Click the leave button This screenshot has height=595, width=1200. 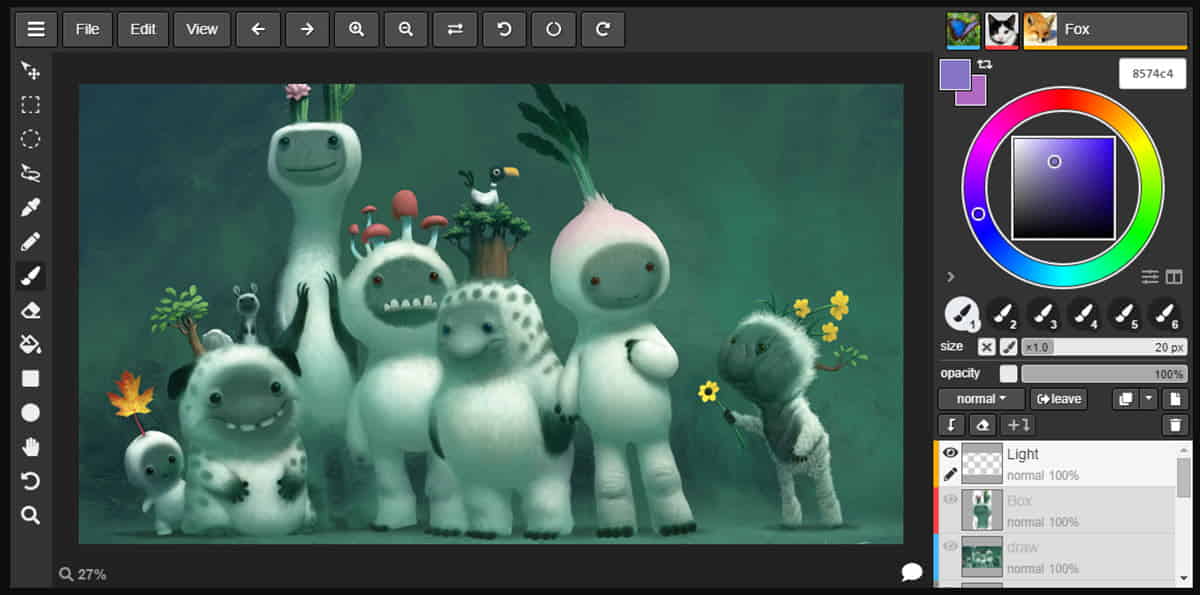[x=1058, y=399]
